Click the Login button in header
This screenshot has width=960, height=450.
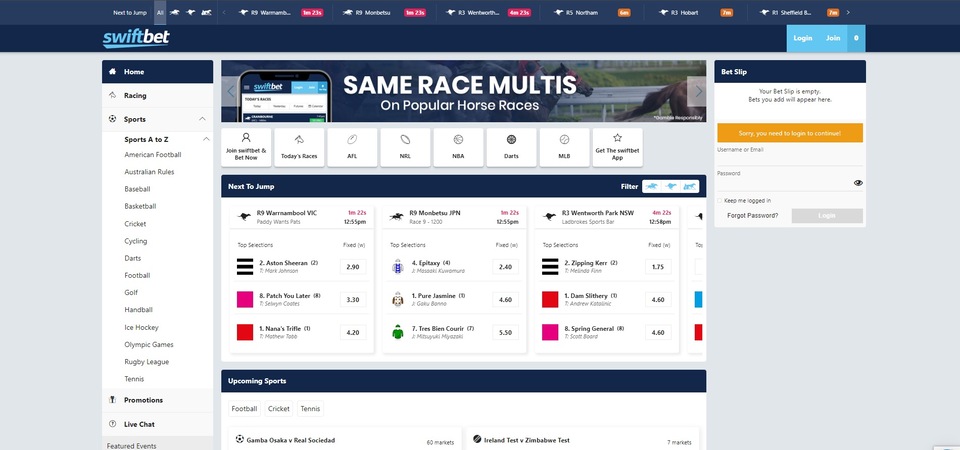tap(803, 38)
